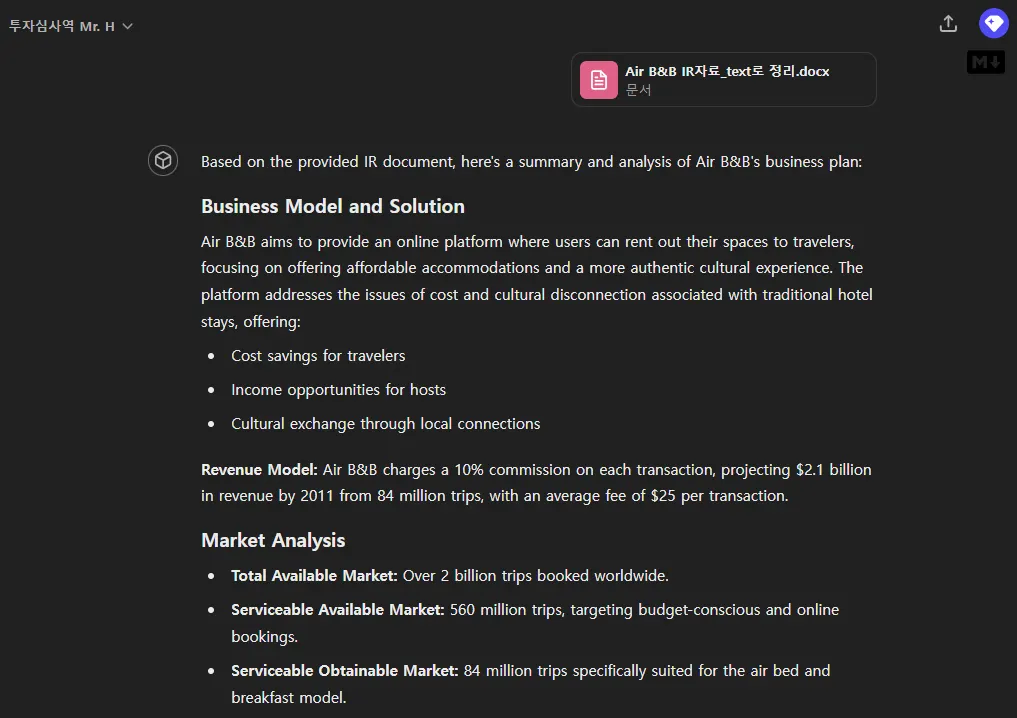This screenshot has height=718, width=1017.
Task: Click the Serviceable Available Market label
Action: [x=337, y=610]
